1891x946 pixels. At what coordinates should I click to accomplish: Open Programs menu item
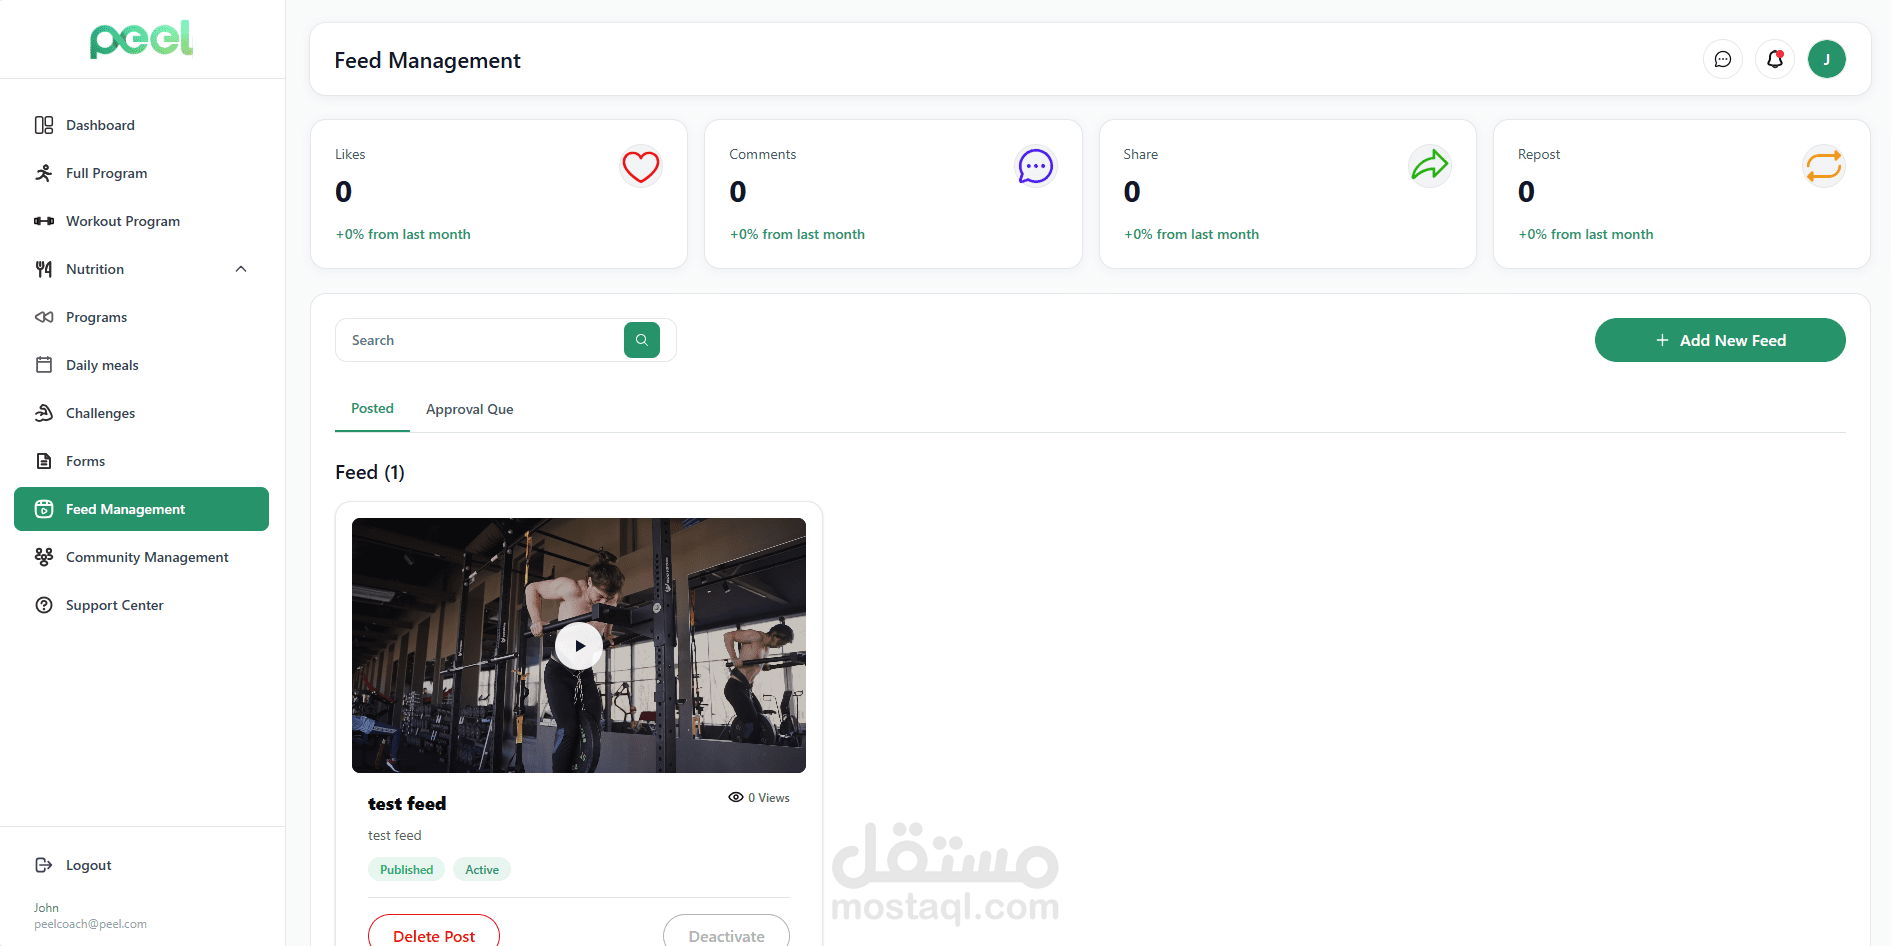[142, 317]
